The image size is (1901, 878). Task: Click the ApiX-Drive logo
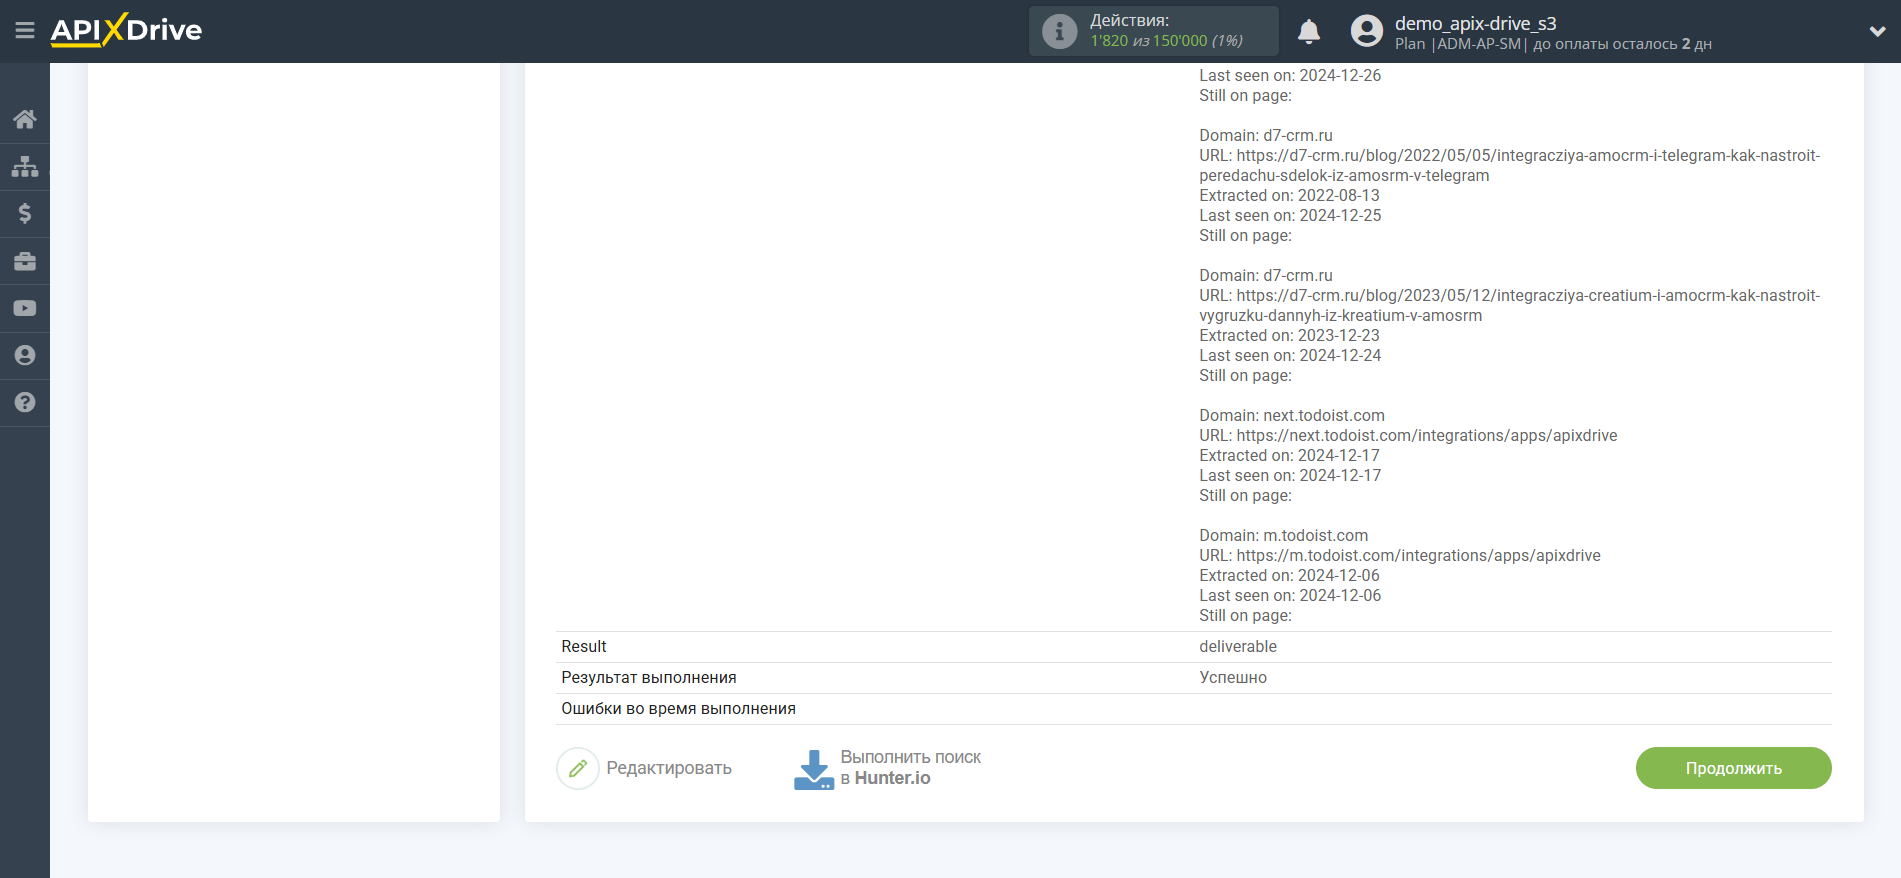[x=126, y=30]
